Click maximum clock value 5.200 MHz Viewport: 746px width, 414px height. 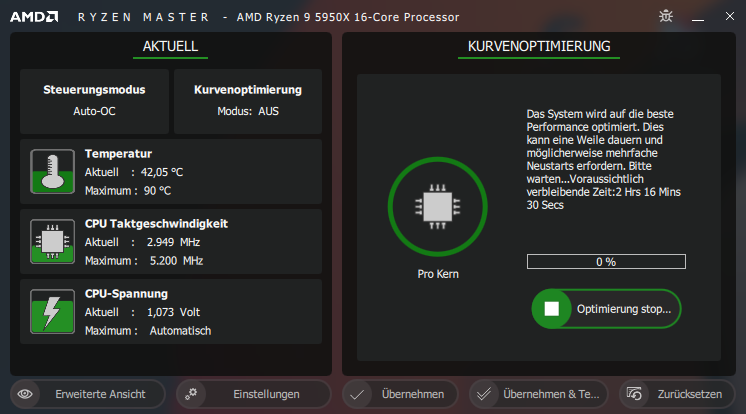point(177,261)
